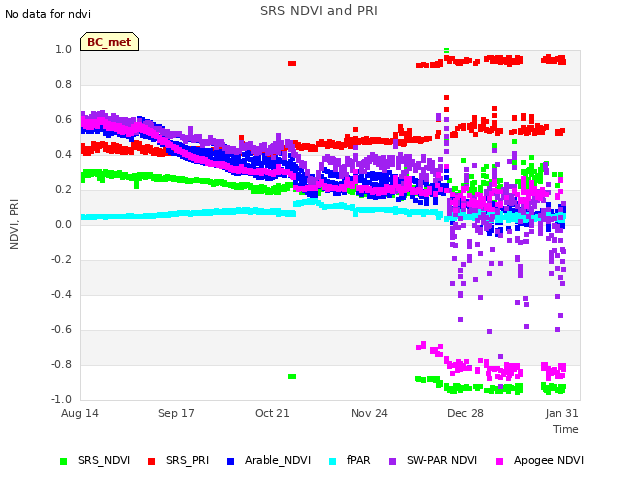Click the 0.2 y-axis tick label
The image size is (640, 480).
coord(63,189)
